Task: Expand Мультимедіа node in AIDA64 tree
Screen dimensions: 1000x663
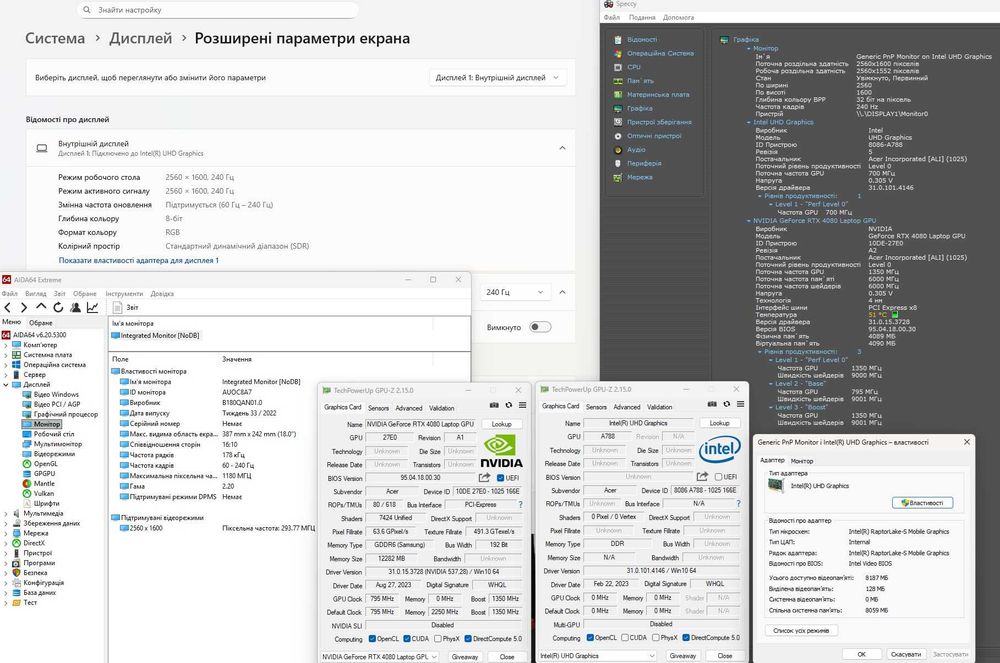Action: point(6,513)
